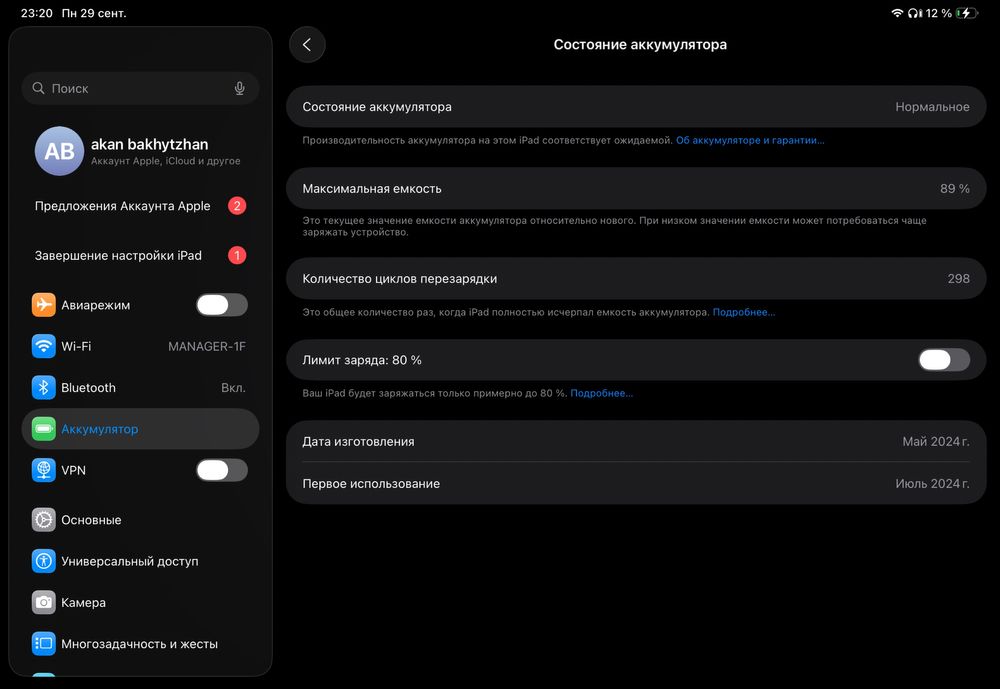The height and width of the screenshot is (689, 1000).
Task: Tap the Камера camera icon
Action: click(43, 603)
